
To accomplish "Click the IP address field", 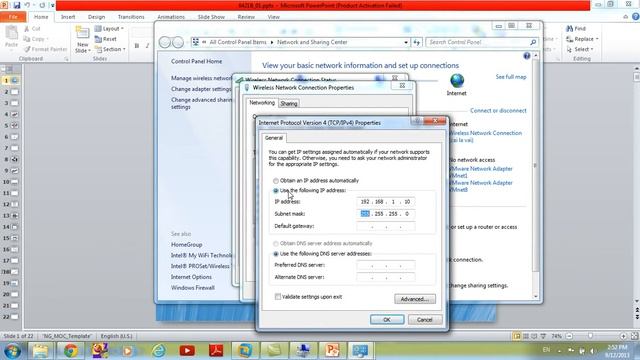I will pos(386,202).
